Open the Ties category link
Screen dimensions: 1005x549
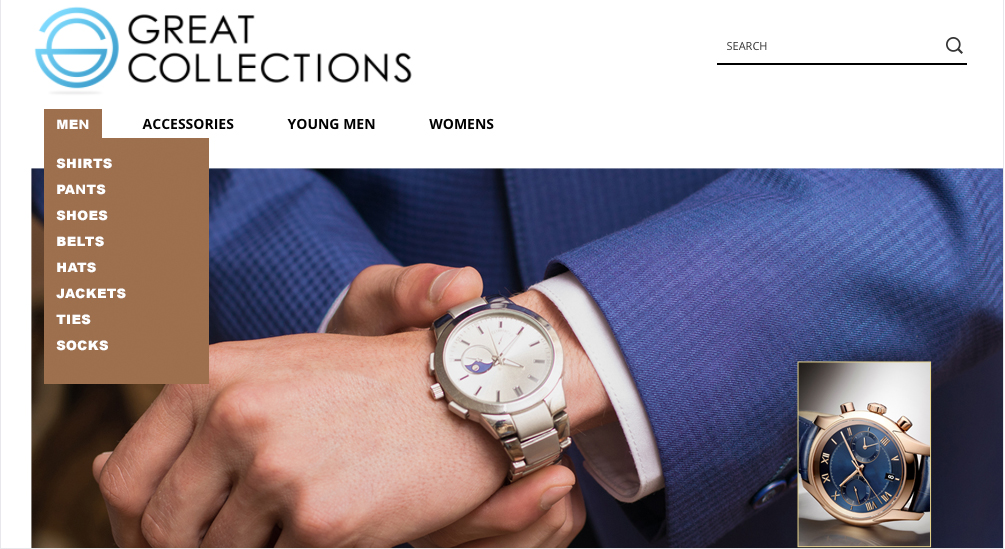coord(74,319)
